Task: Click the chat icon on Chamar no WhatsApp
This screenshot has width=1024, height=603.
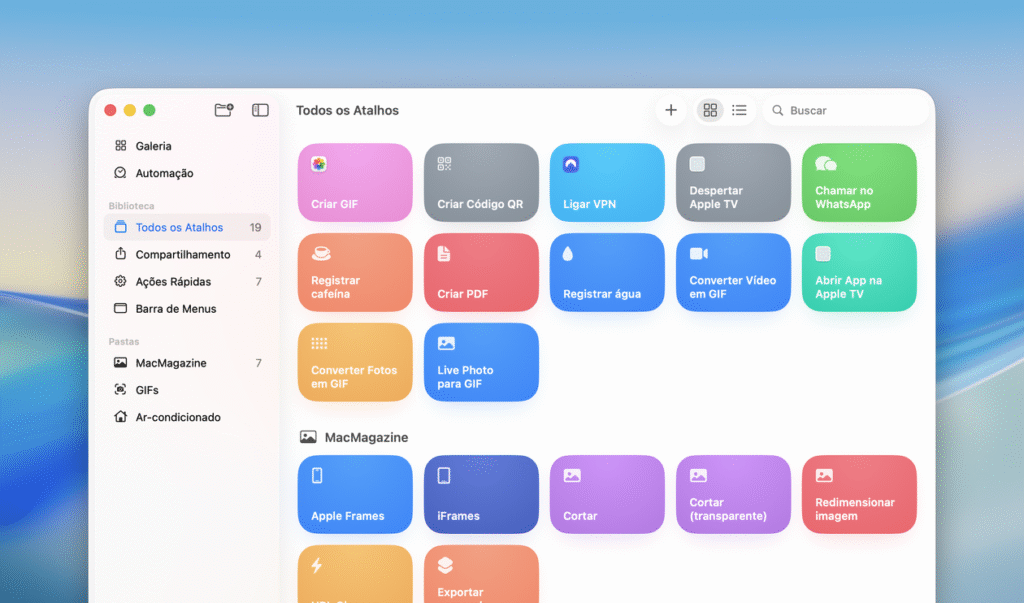Action: 825,164
